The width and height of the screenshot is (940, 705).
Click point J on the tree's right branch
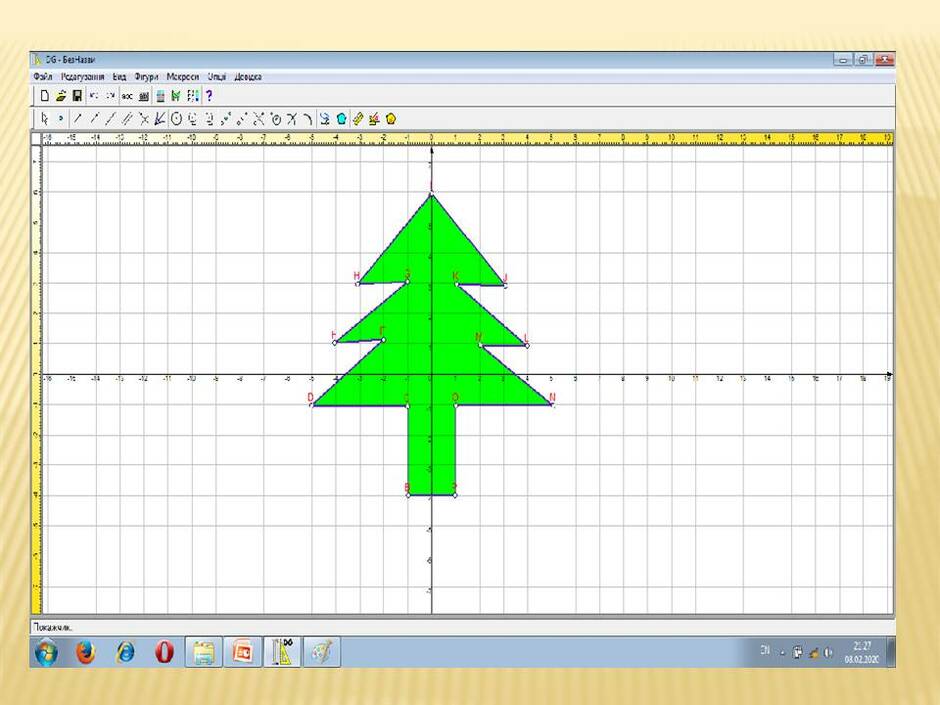[505, 285]
